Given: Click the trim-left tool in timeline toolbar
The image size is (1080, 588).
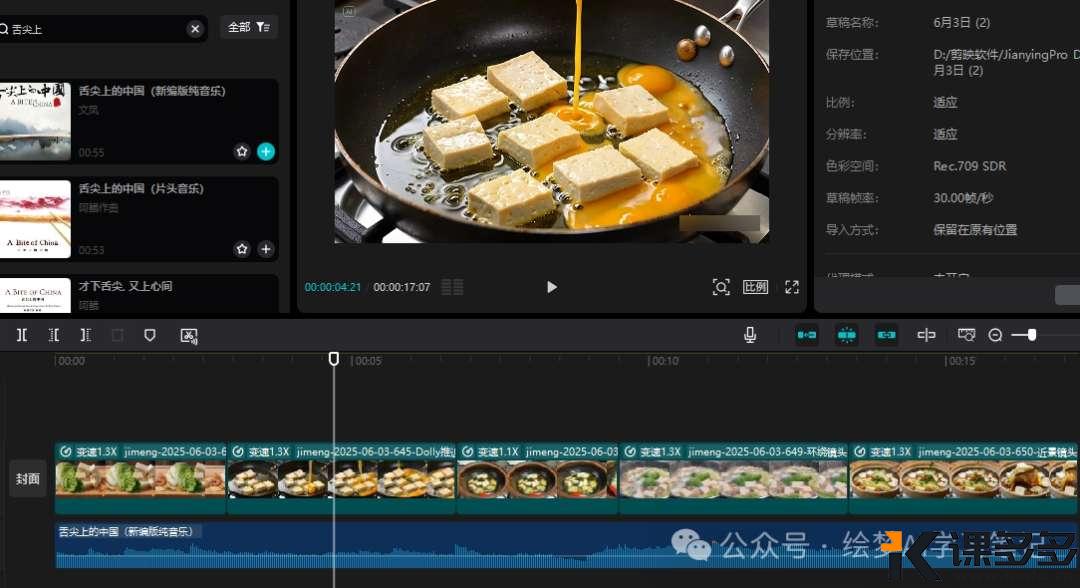Looking at the screenshot, I should click(x=54, y=335).
